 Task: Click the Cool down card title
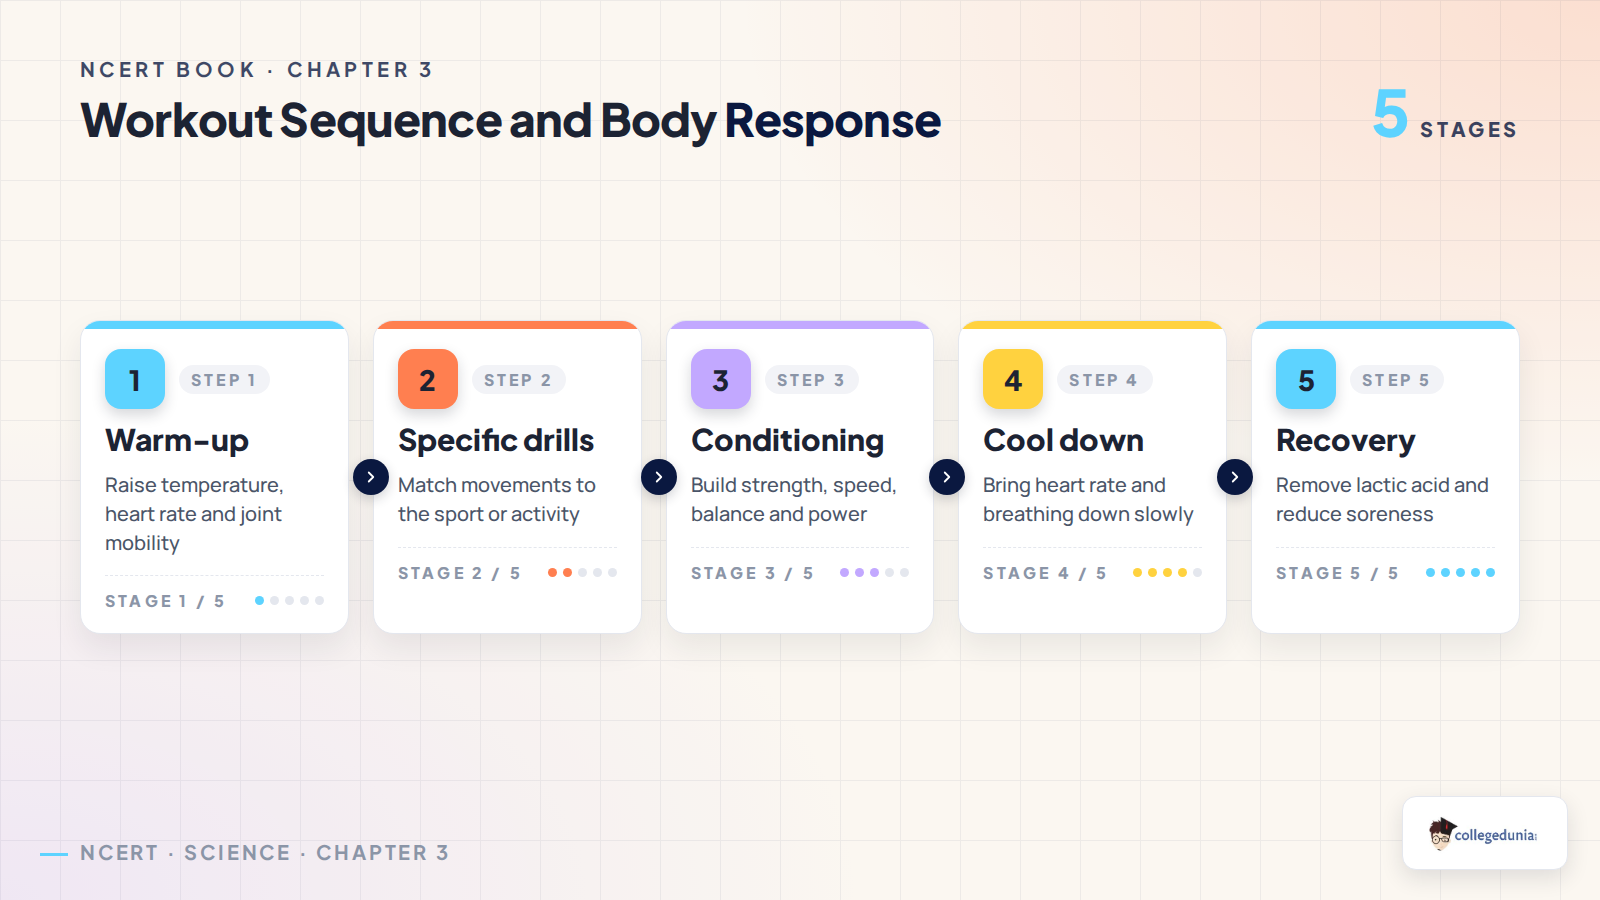pos(1064,441)
